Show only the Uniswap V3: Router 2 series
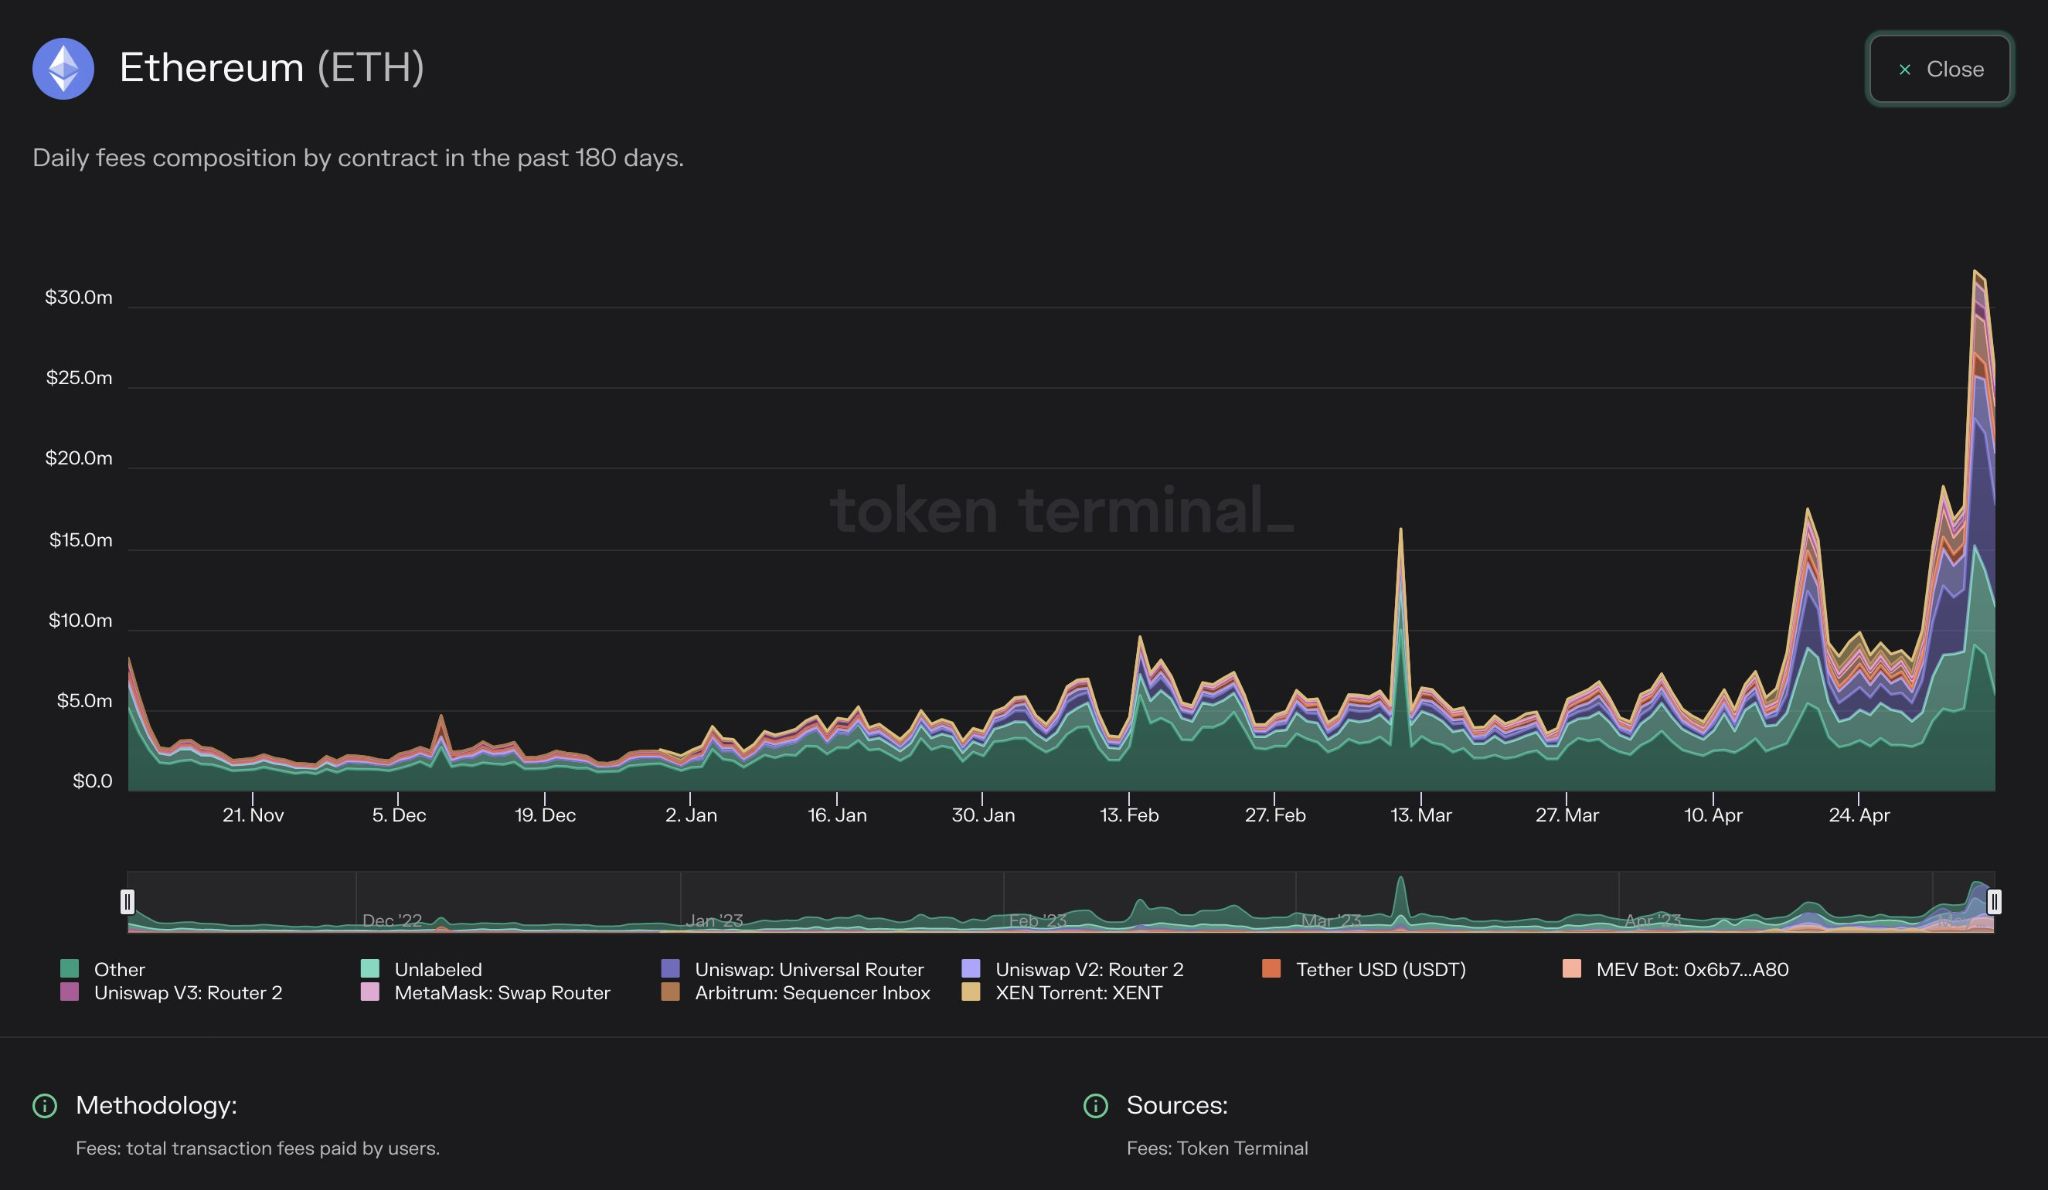Image resolution: width=2048 pixels, height=1190 pixels. click(189, 993)
